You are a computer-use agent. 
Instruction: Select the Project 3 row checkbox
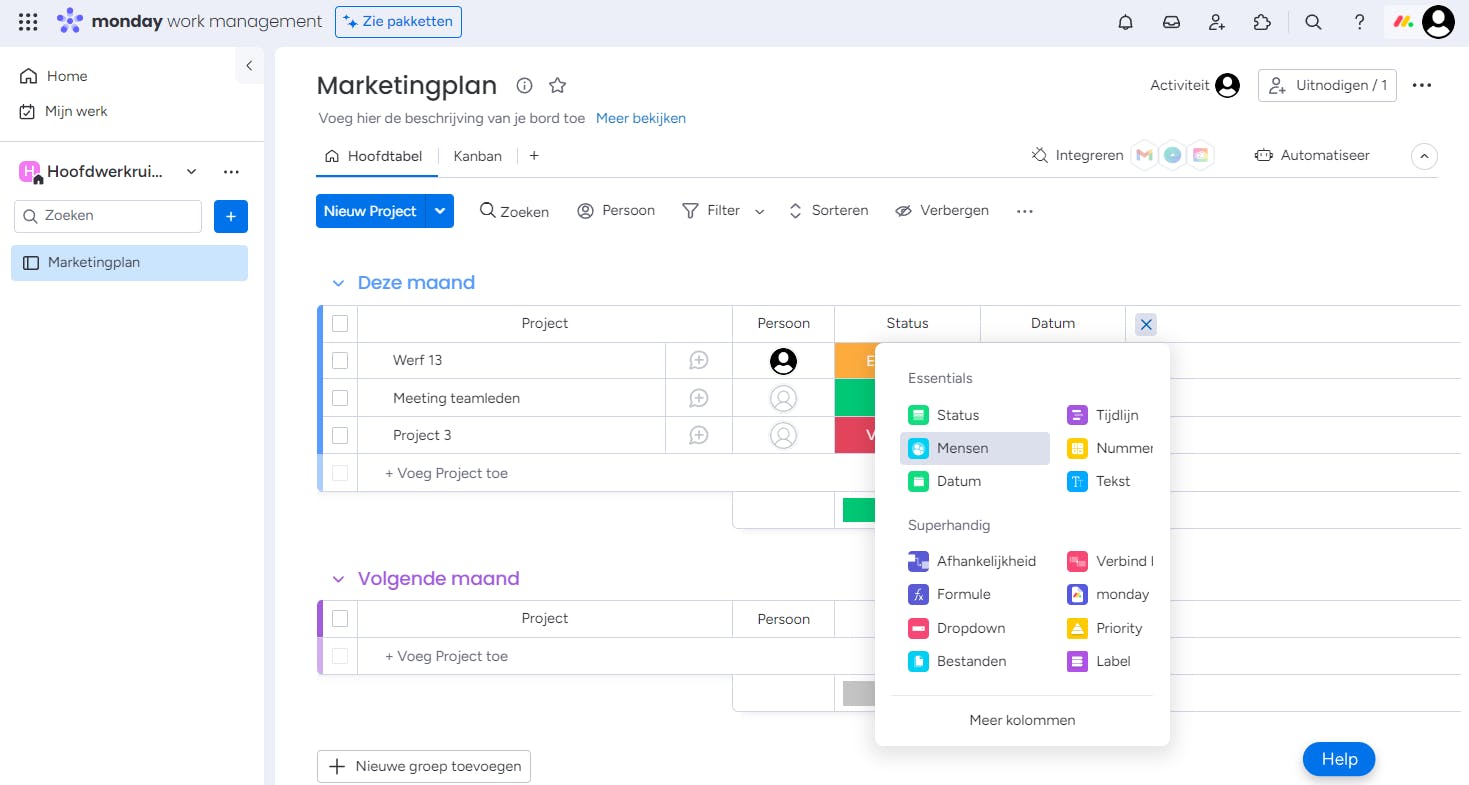click(x=340, y=435)
